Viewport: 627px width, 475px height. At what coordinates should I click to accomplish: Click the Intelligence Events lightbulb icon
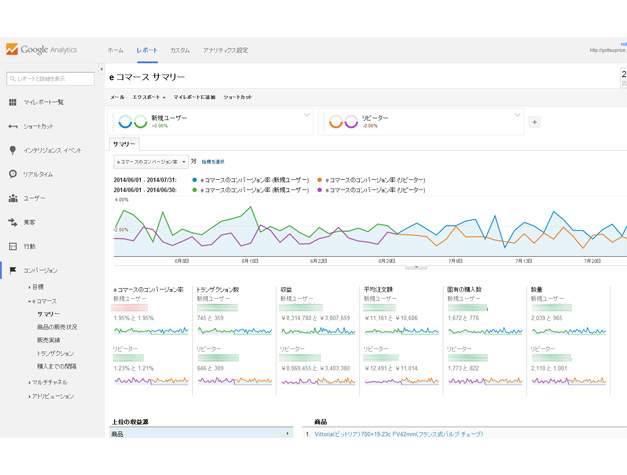click(x=13, y=150)
